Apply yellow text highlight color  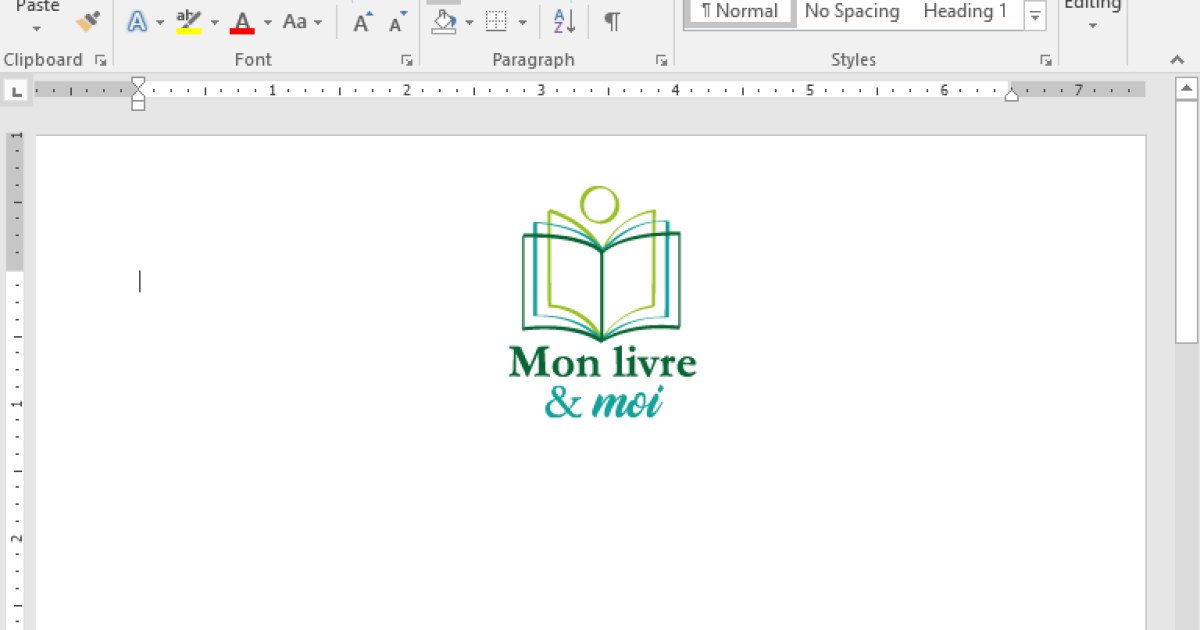188,21
